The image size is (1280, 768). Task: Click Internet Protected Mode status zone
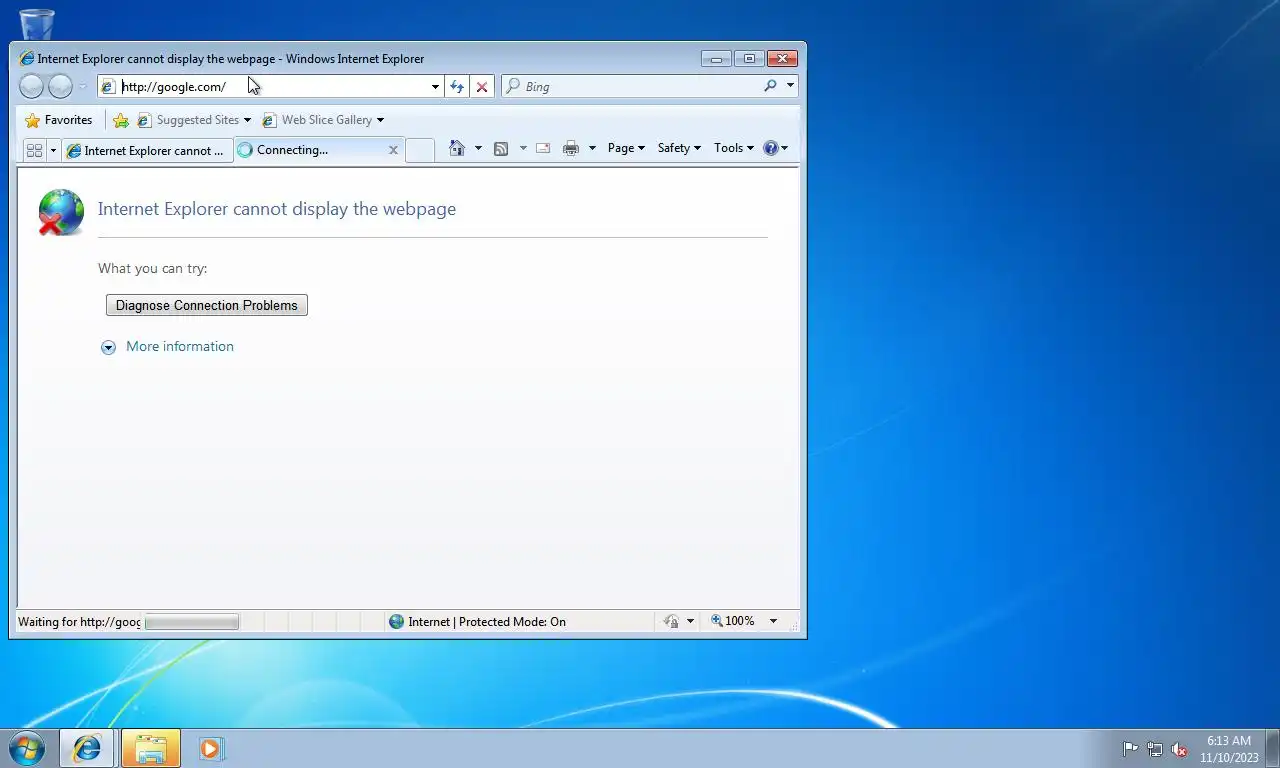point(478,621)
